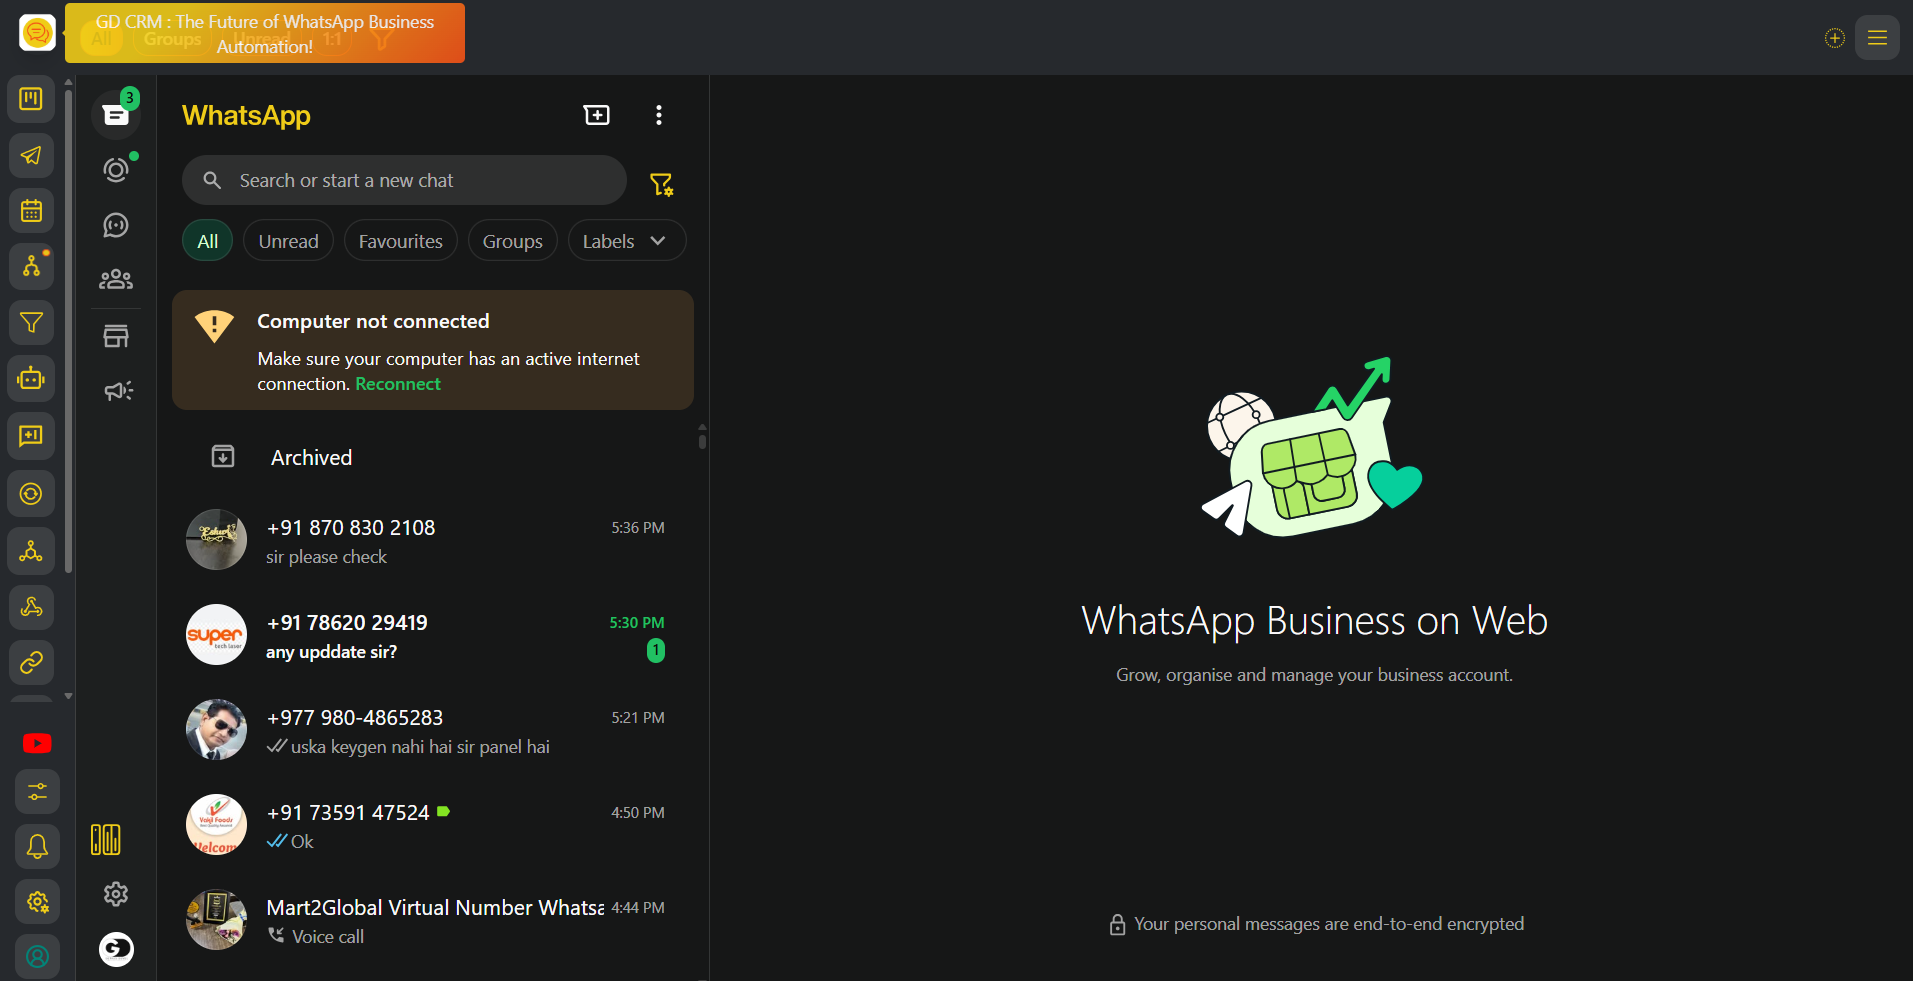Open Mart2Global Virtual Number chat
Viewport: 1913px width, 981px height.
coord(432,921)
